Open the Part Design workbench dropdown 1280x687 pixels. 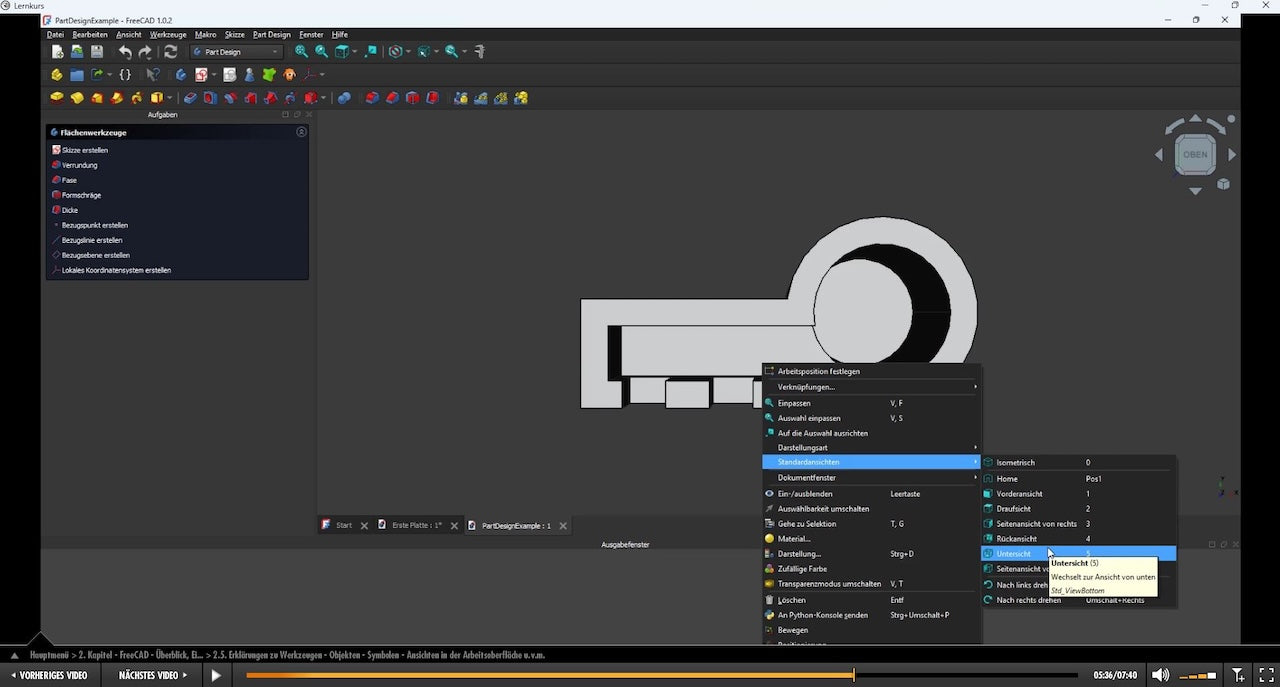236,52
